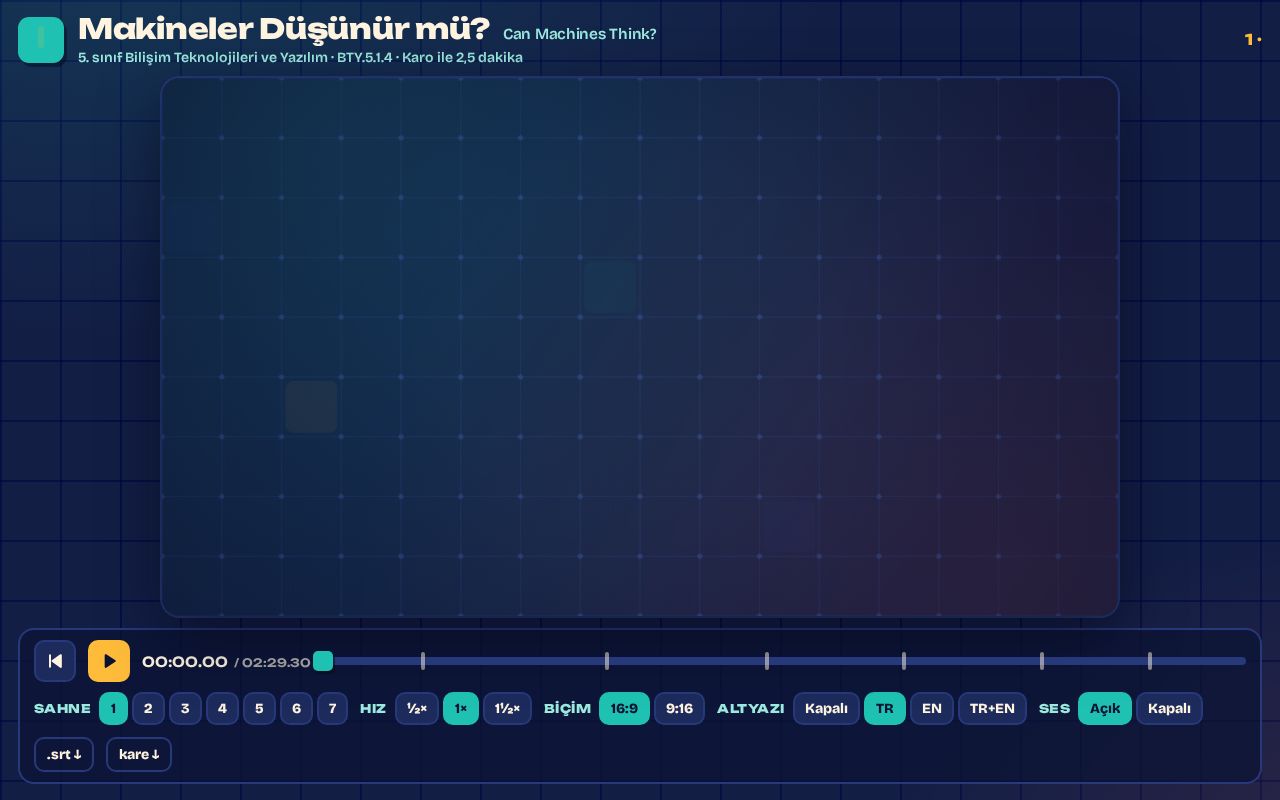The image size is (1280, 800).
Task: Click the last scene marker on the timeline
Action: tap(1150, 661)
